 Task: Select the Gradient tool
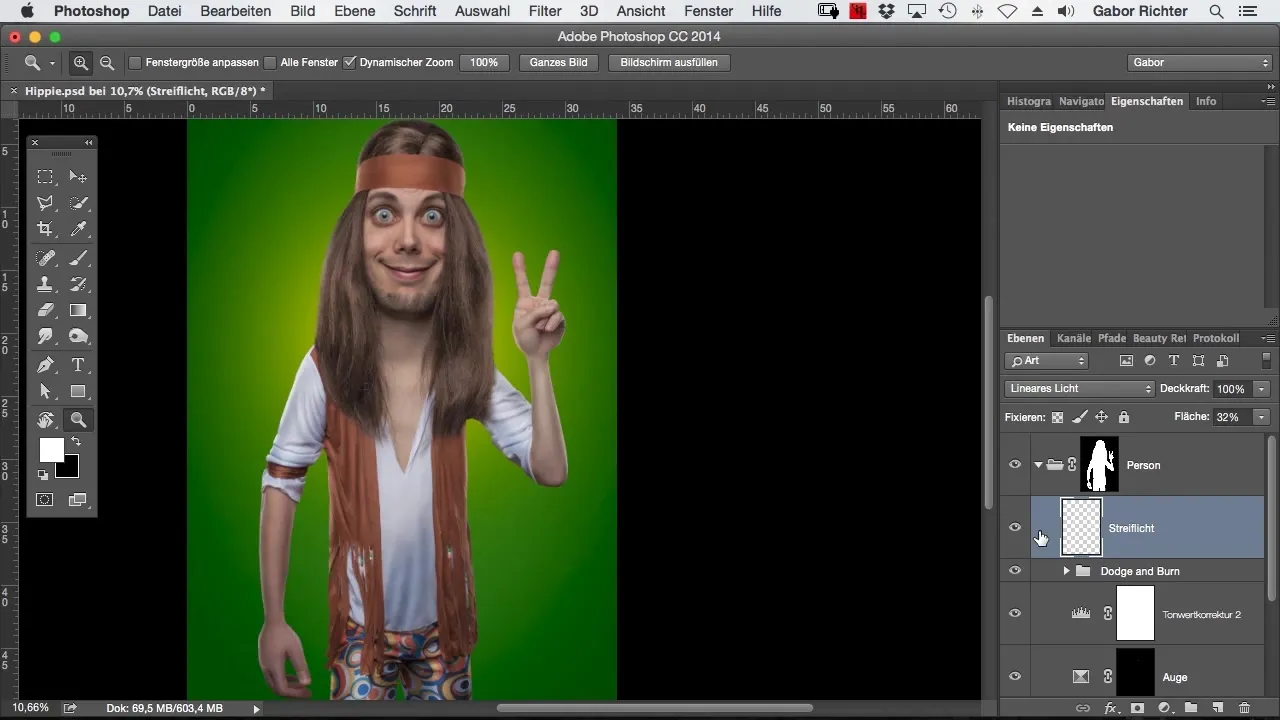pyautogui.click(x=78, y=311)
